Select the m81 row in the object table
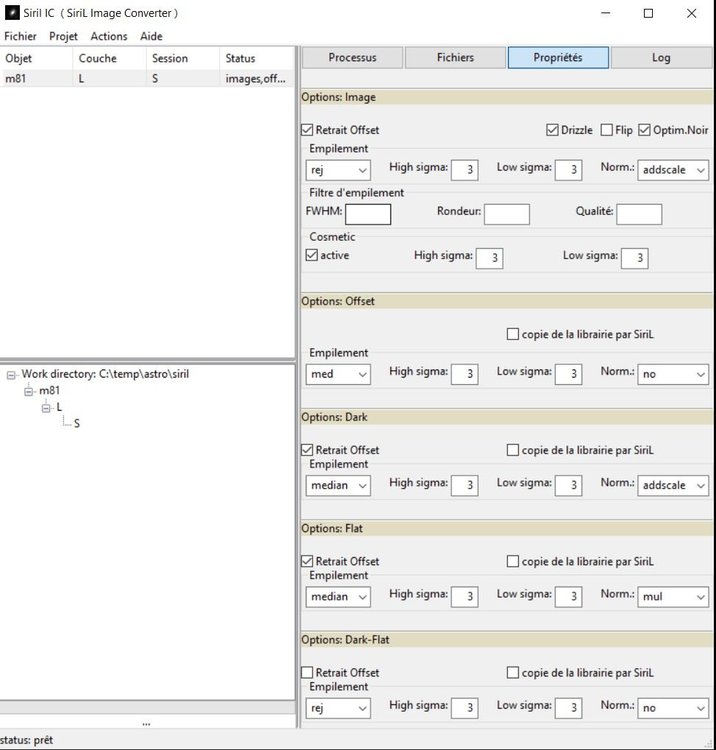Viewport: 716px width, 750px height. coord(147,78)
